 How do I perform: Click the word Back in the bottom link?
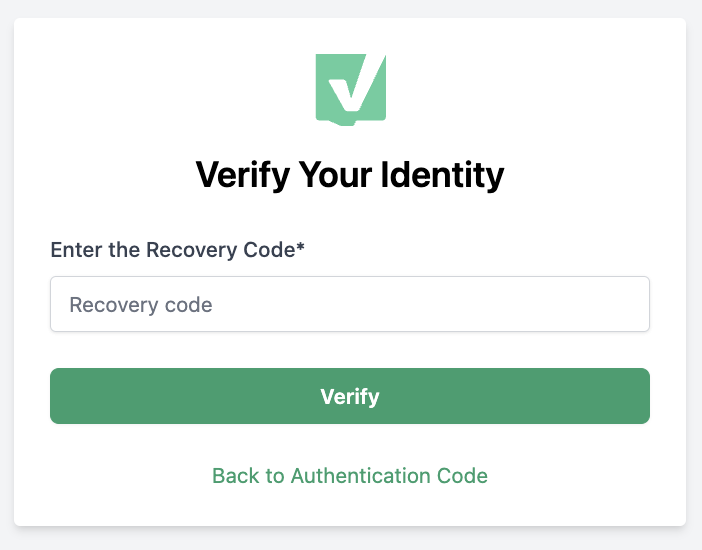click(236, 476)
